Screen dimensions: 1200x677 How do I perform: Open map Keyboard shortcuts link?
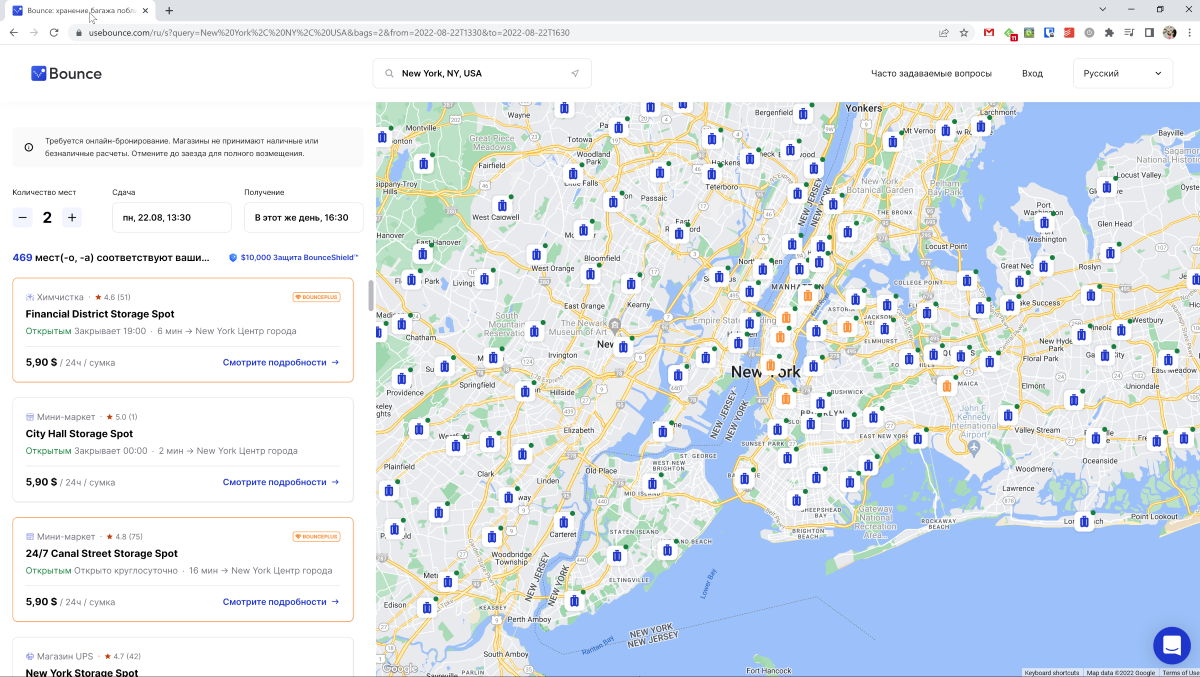(1052, 673)
